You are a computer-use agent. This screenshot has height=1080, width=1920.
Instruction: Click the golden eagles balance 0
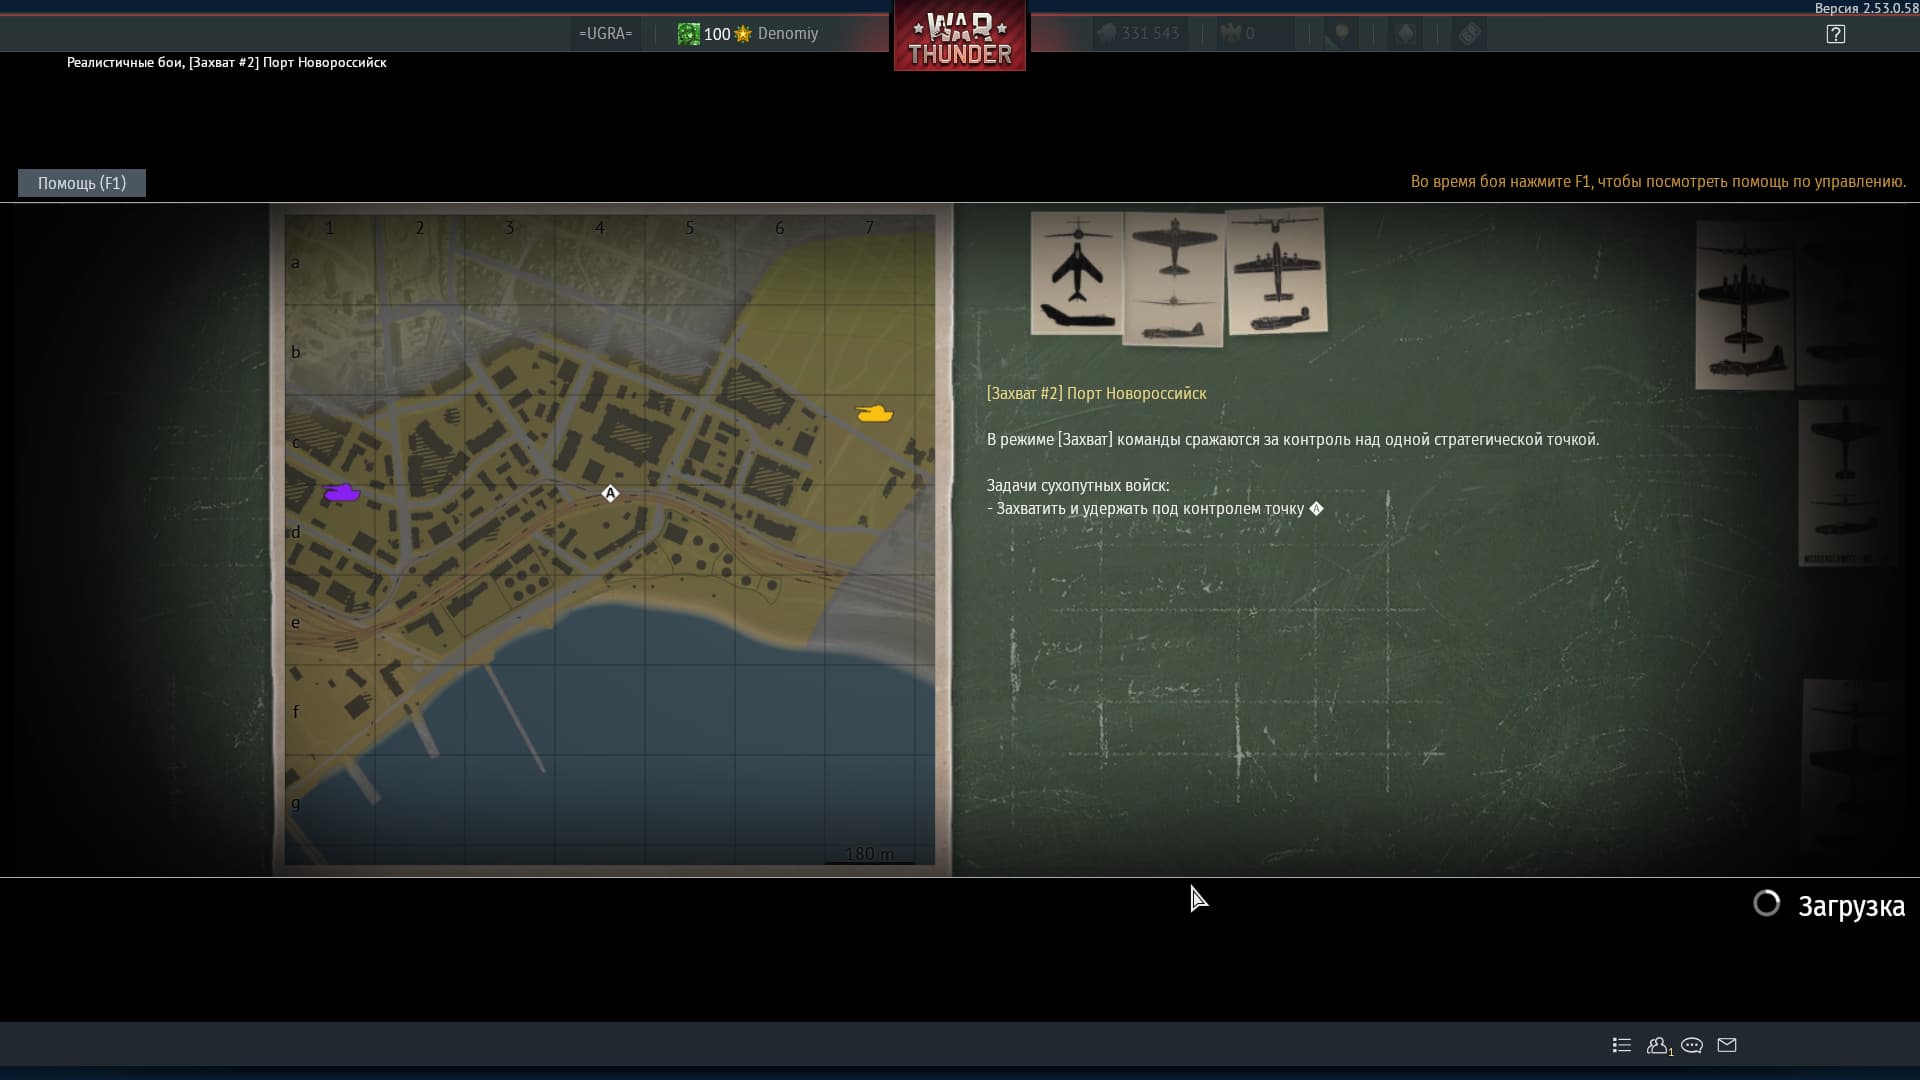pyautogui.click(x=1240, y=34)
